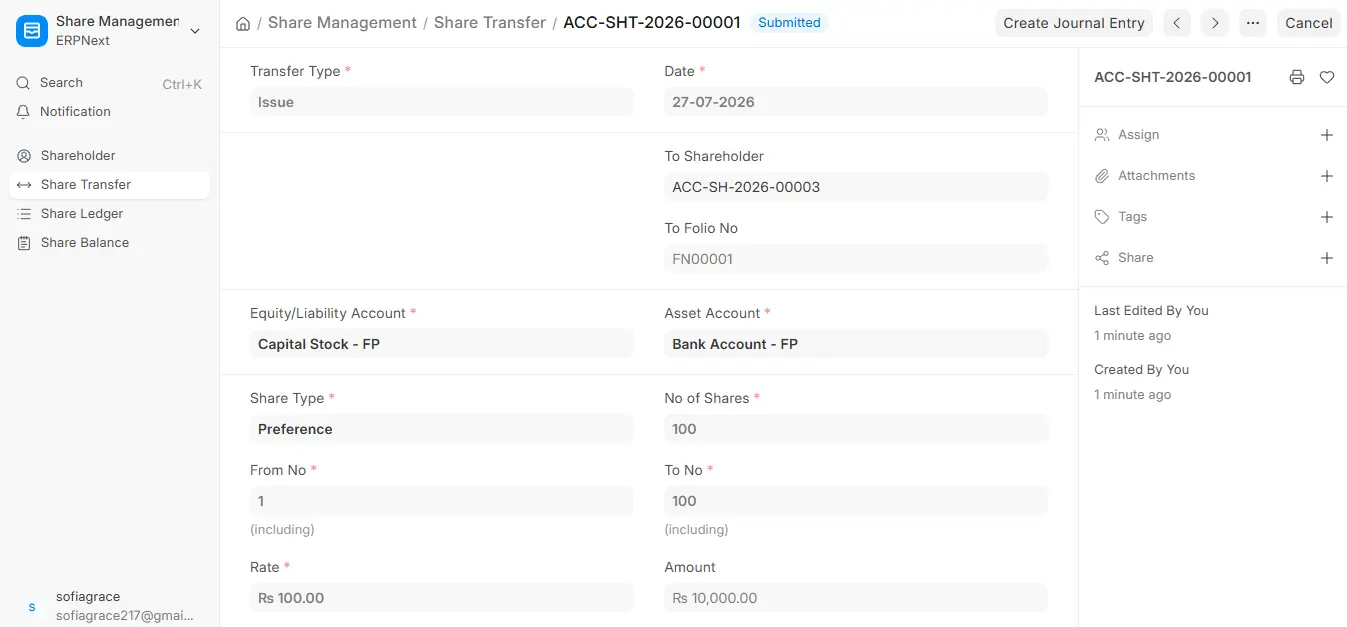
Task: Click the Search field in sidebar
Action: click(x=110, y=83)
